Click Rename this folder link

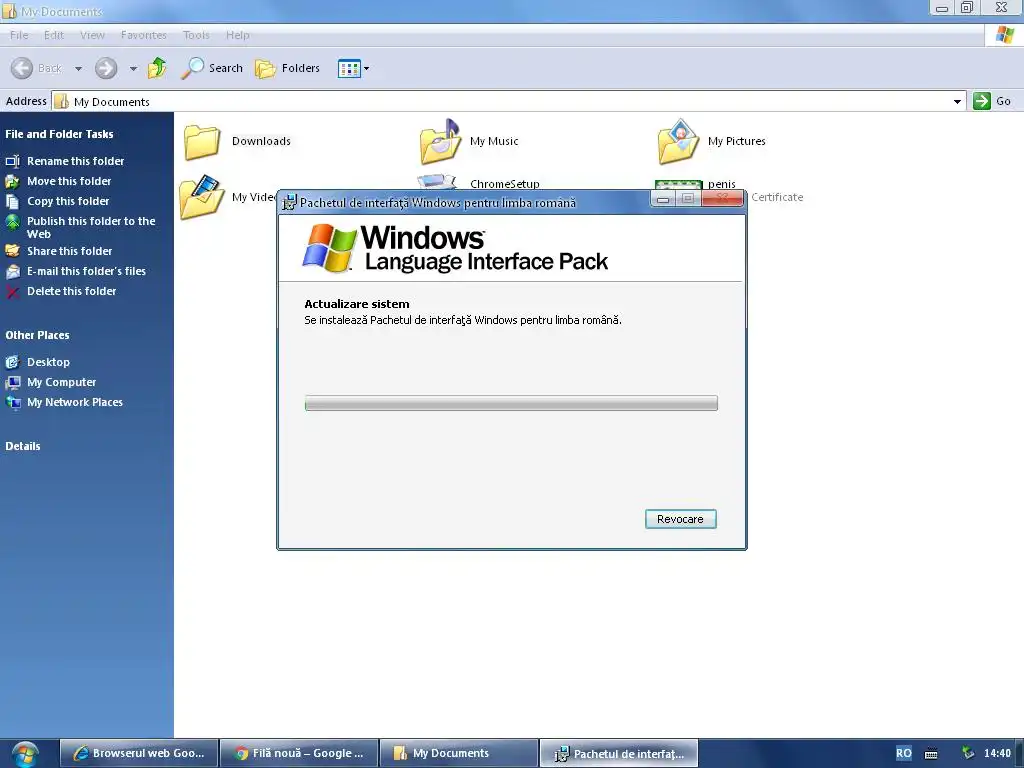75,161
